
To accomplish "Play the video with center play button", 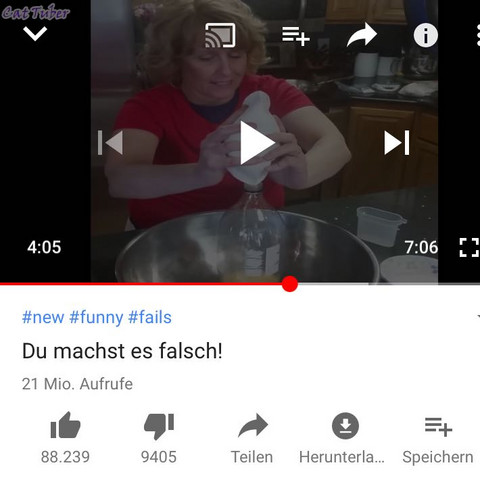I will (257, 143).
